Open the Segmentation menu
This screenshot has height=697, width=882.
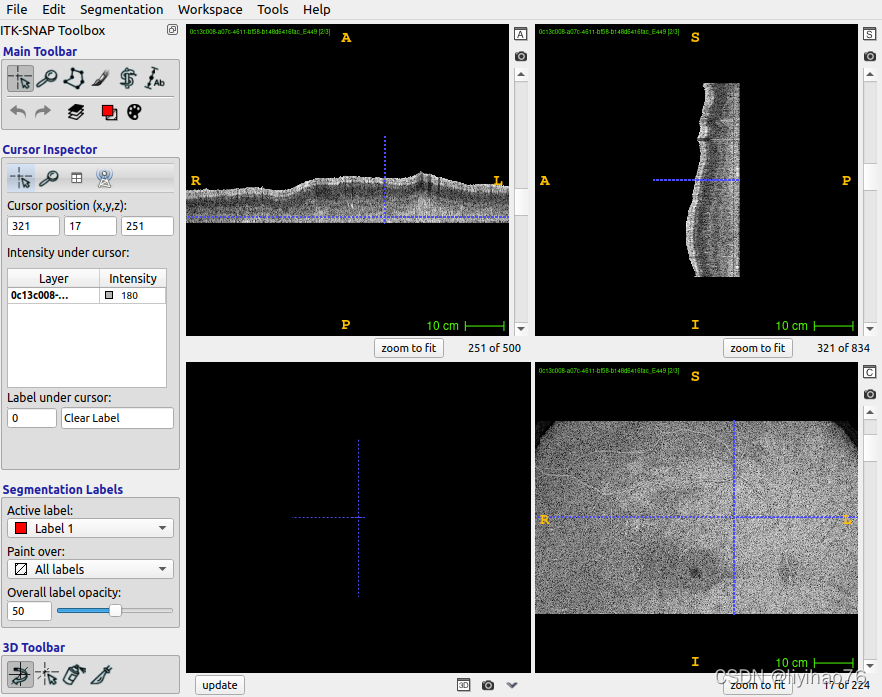pos(122,10)
